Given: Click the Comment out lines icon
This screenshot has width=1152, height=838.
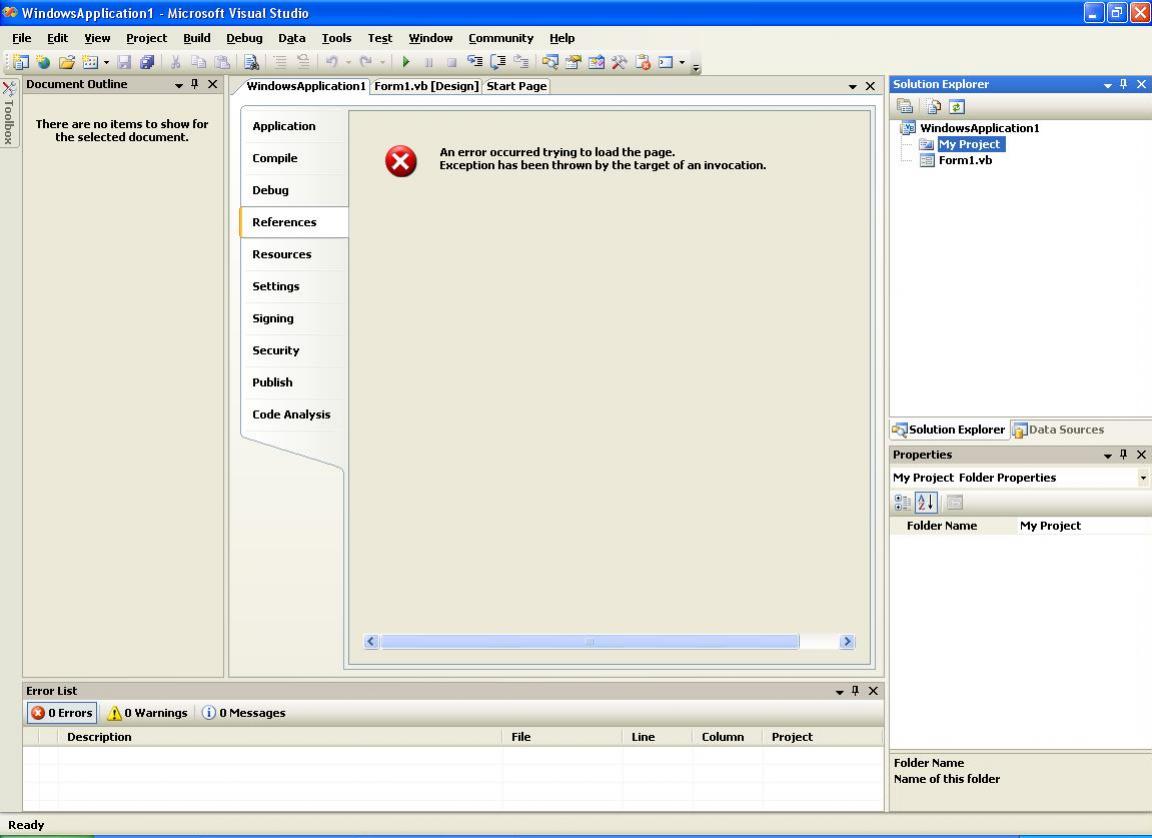Looking at the screenshot, I should (x=280, y=62).
